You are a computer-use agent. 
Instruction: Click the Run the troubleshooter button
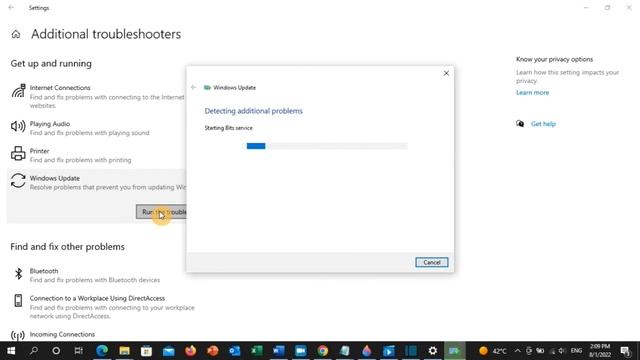(161, 212)
